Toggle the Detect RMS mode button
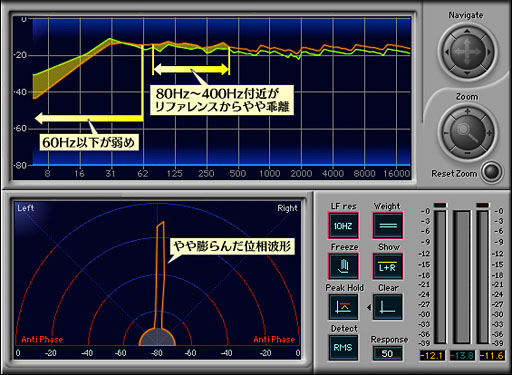Viewport: 512px width, 375px height. click(343, 348)
